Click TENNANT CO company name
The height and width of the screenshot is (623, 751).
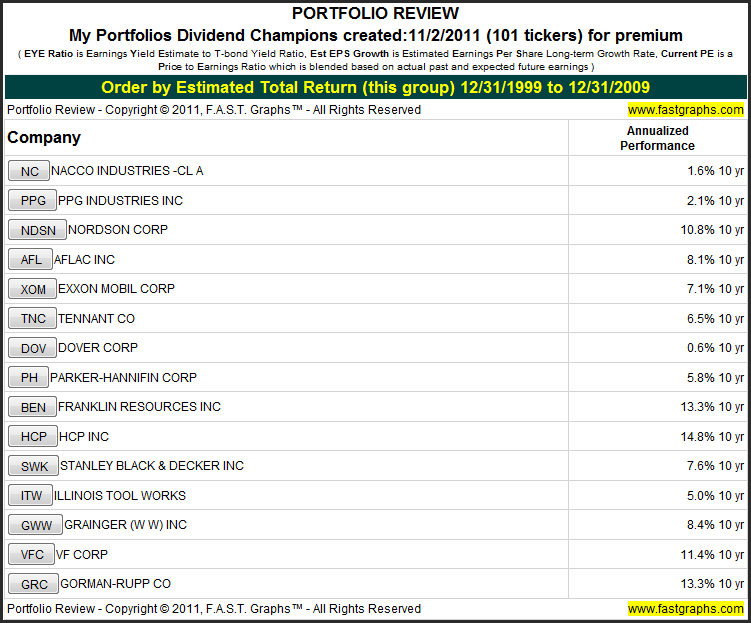click(96, 318)
